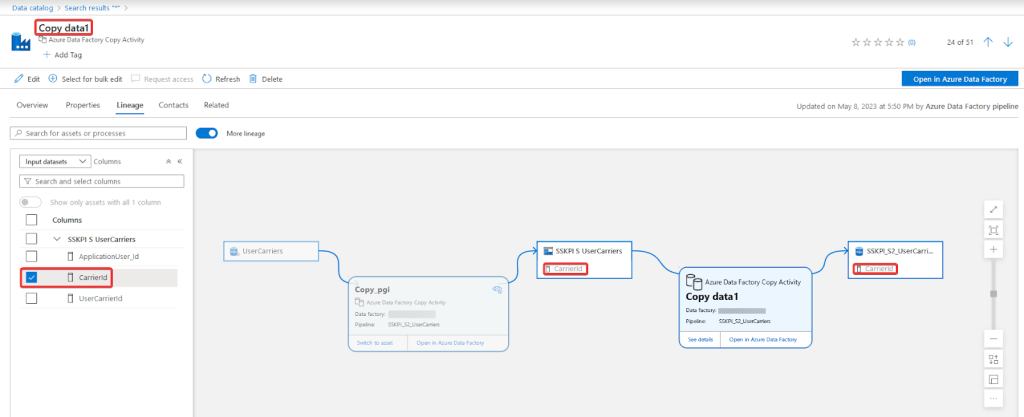The image size is (1024, 417).
Task: Click Open in Azure Data Factory button
Action: [x=958, y=79]
